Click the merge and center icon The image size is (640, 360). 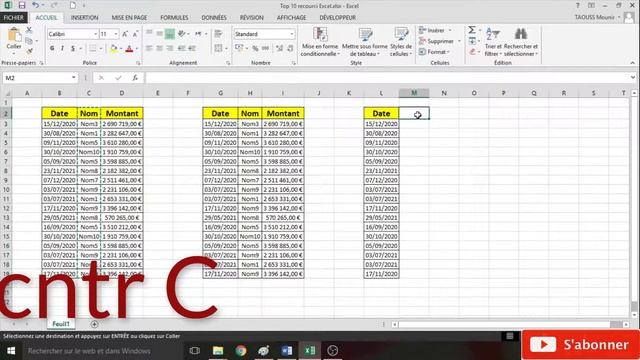coord(218,49)
